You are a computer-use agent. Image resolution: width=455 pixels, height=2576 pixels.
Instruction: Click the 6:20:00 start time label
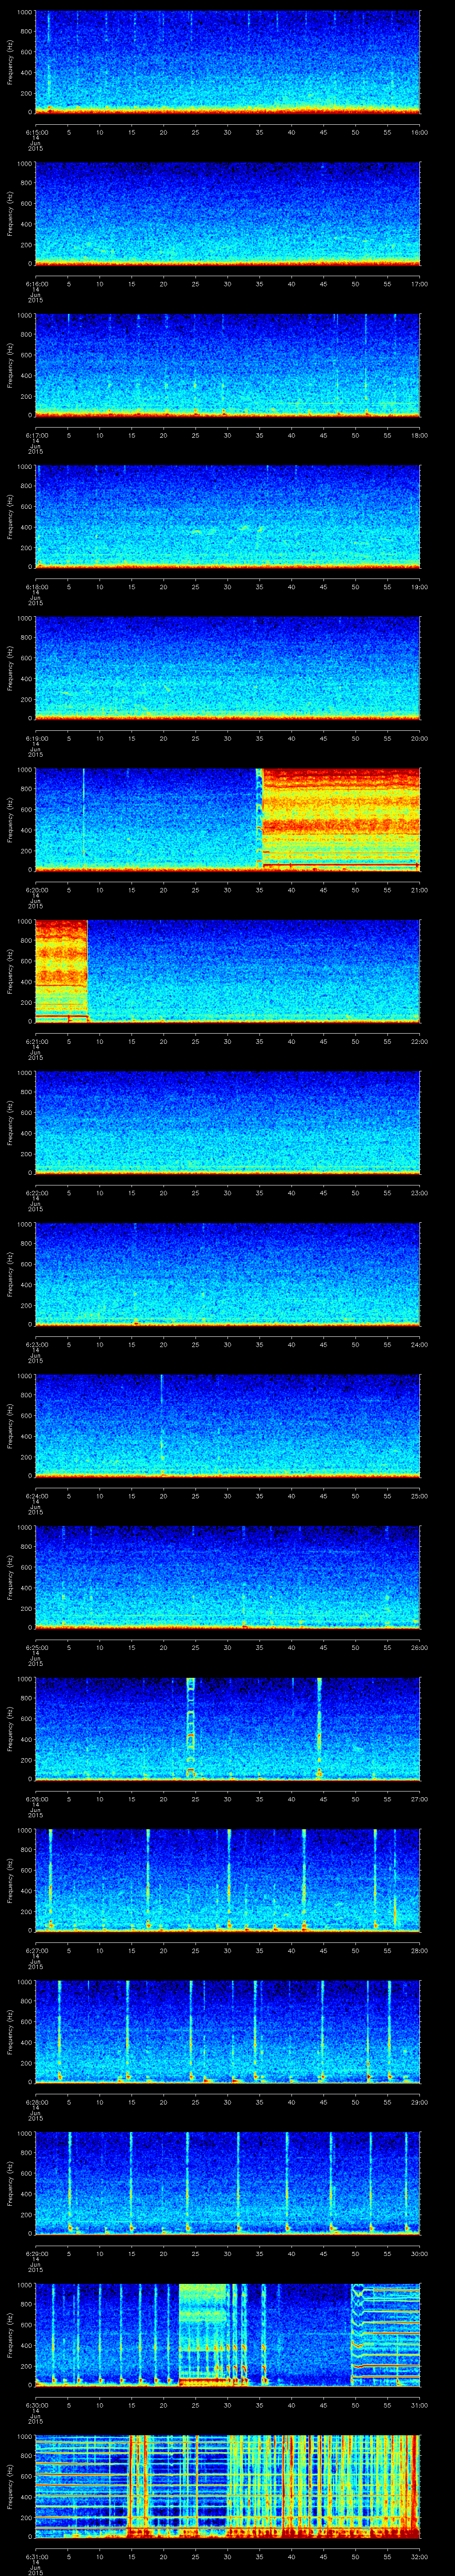coord(36,890)
